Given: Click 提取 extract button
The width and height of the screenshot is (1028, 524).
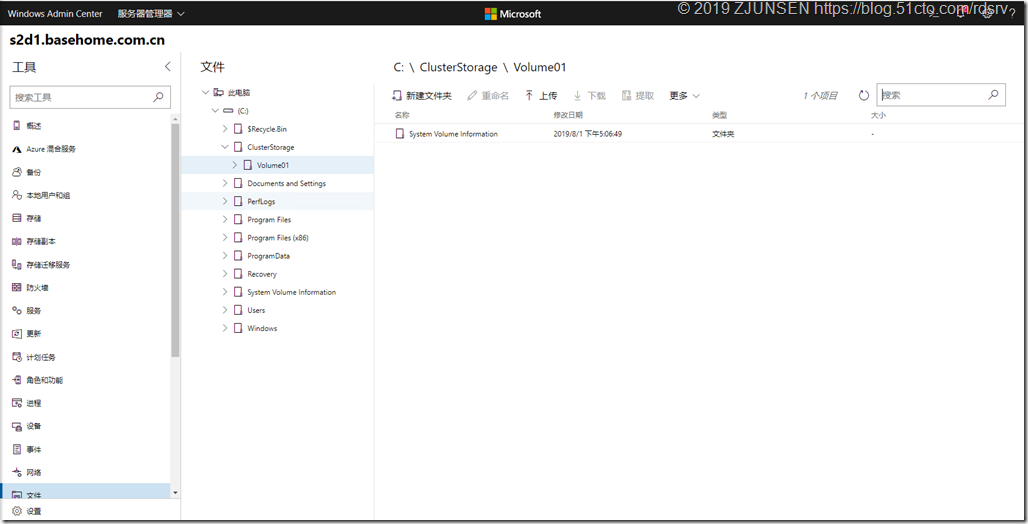Looking at the screenshot, I should click(x=638, y=96).
